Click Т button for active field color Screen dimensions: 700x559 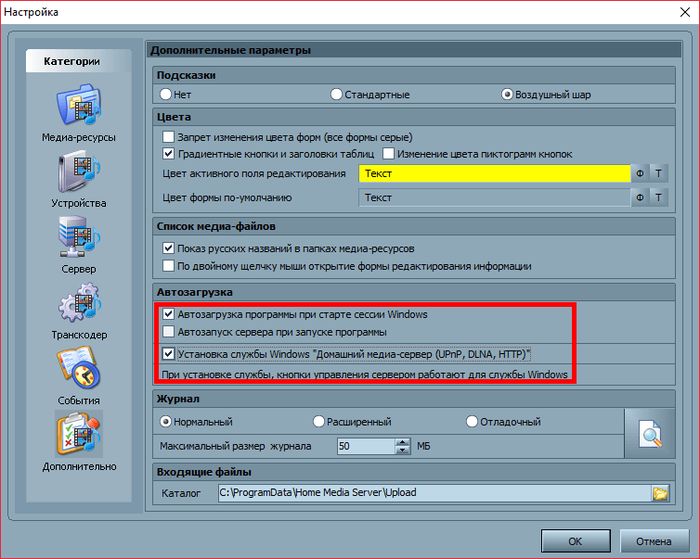[x=658, y=173]
